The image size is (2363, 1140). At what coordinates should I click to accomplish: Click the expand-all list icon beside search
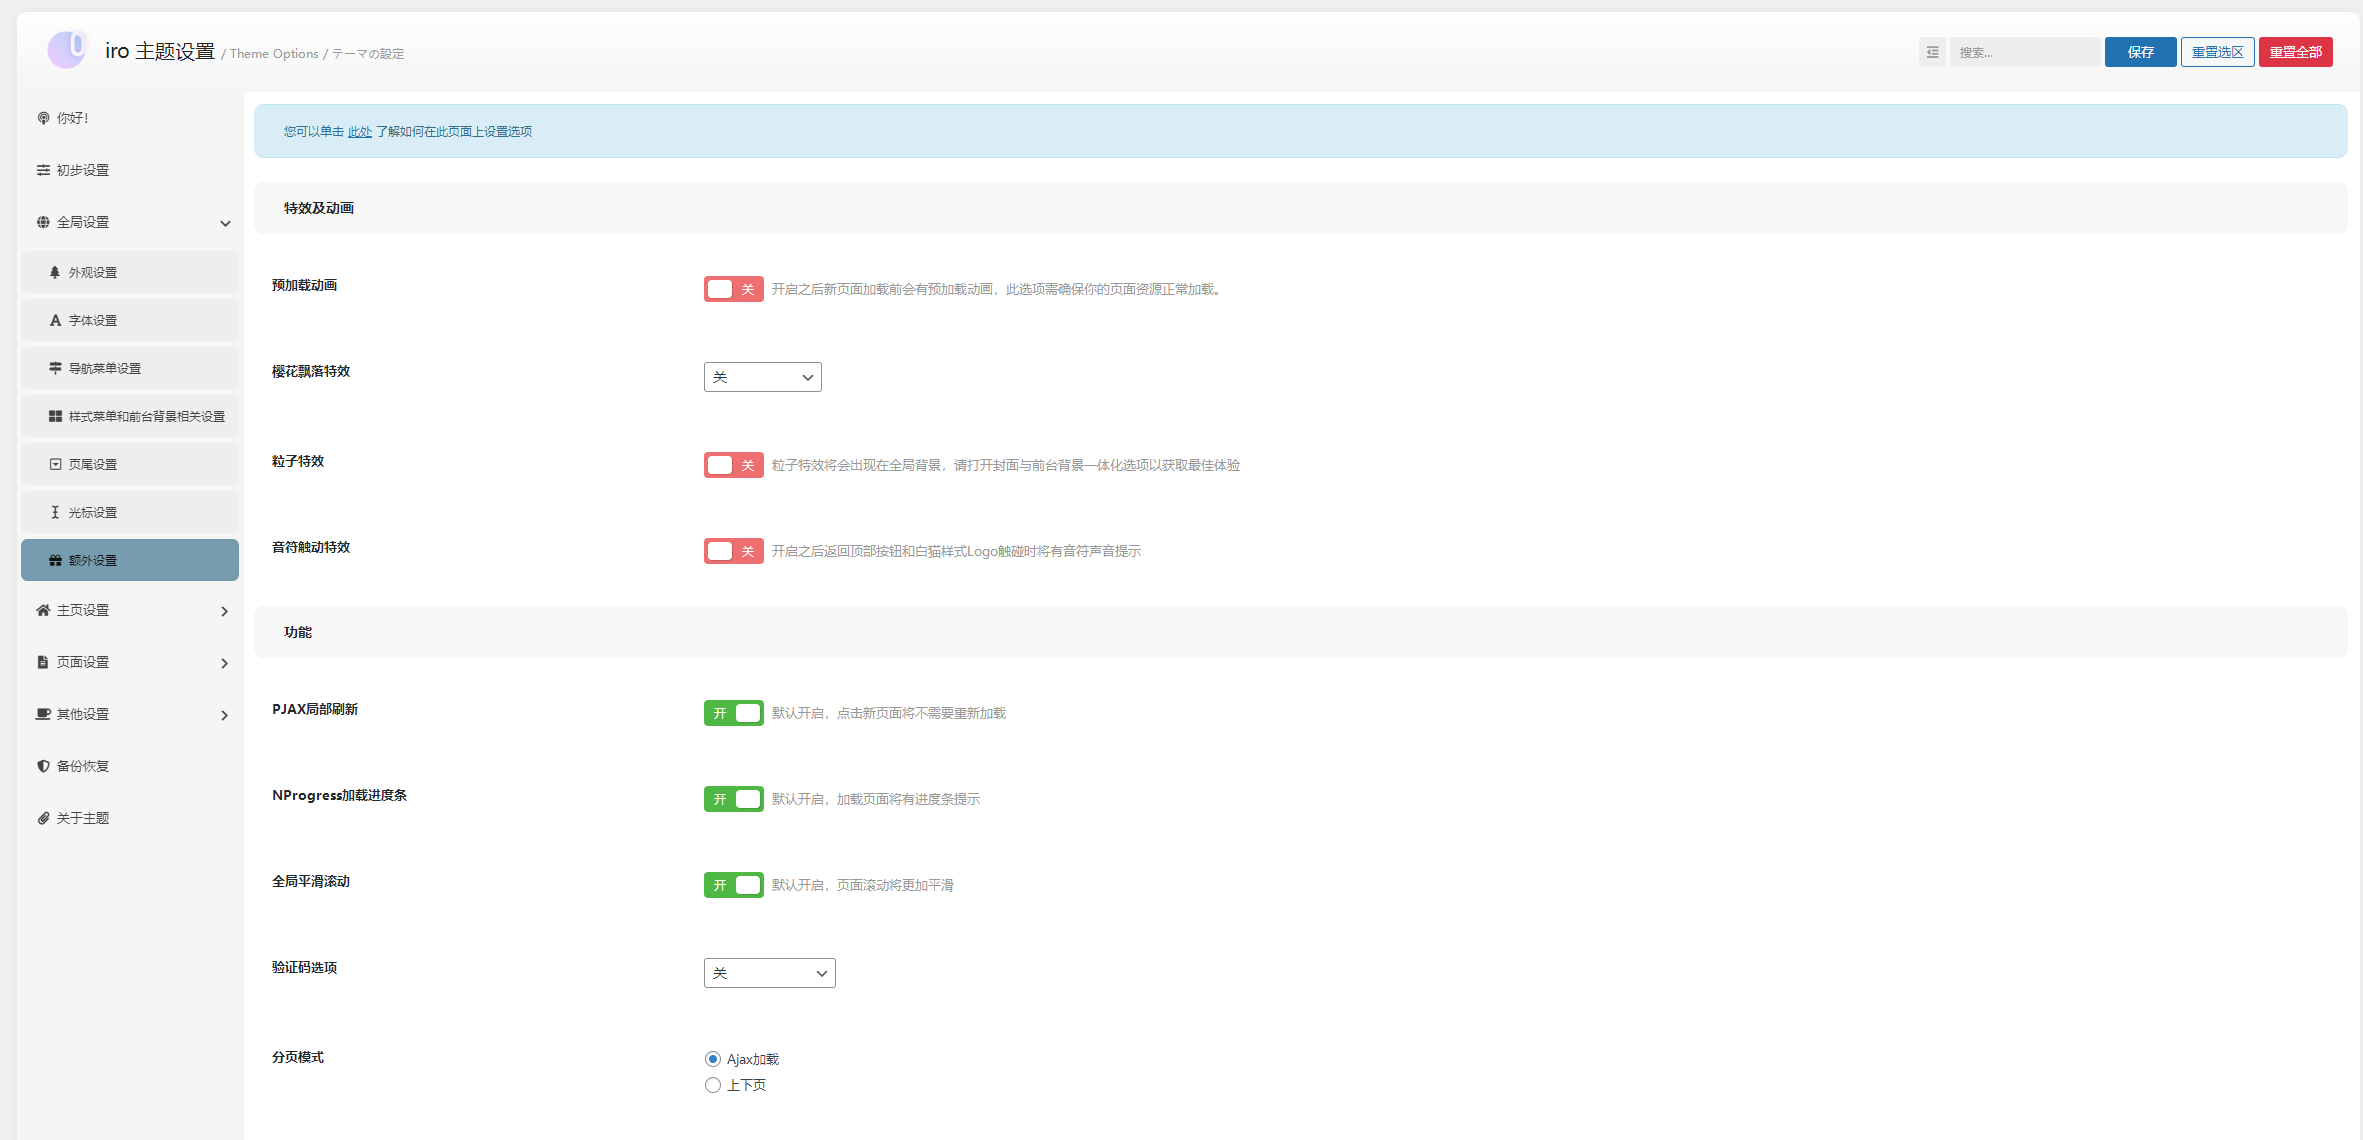(1932, 52)
